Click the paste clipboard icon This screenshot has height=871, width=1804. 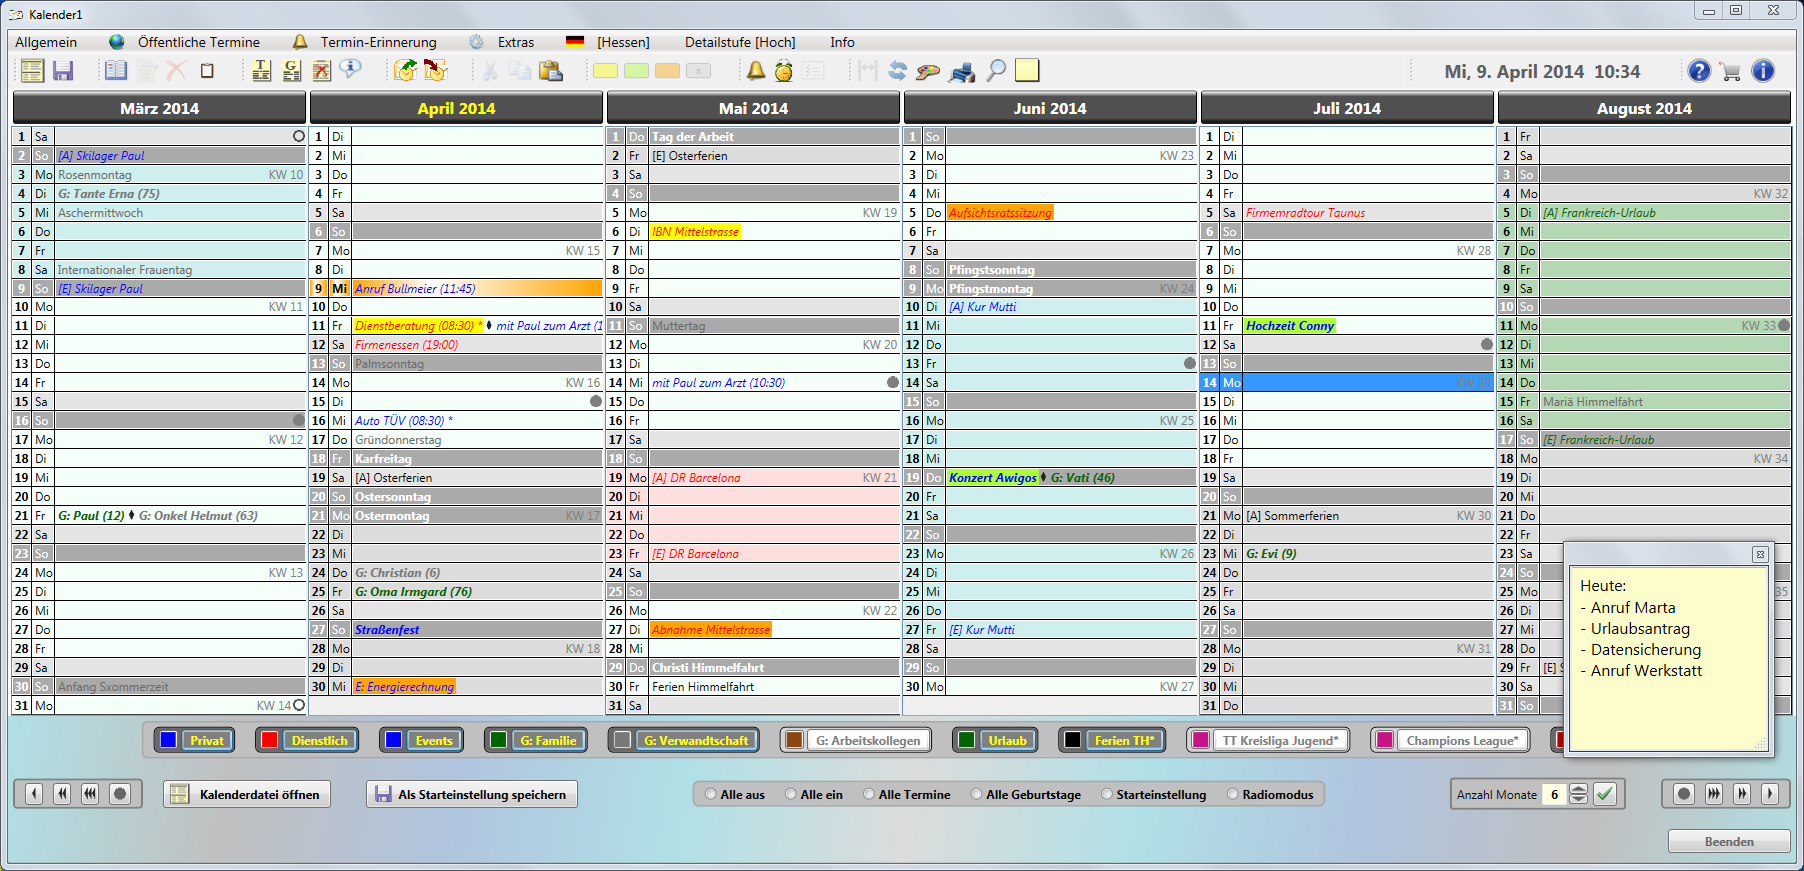(551, 71)
